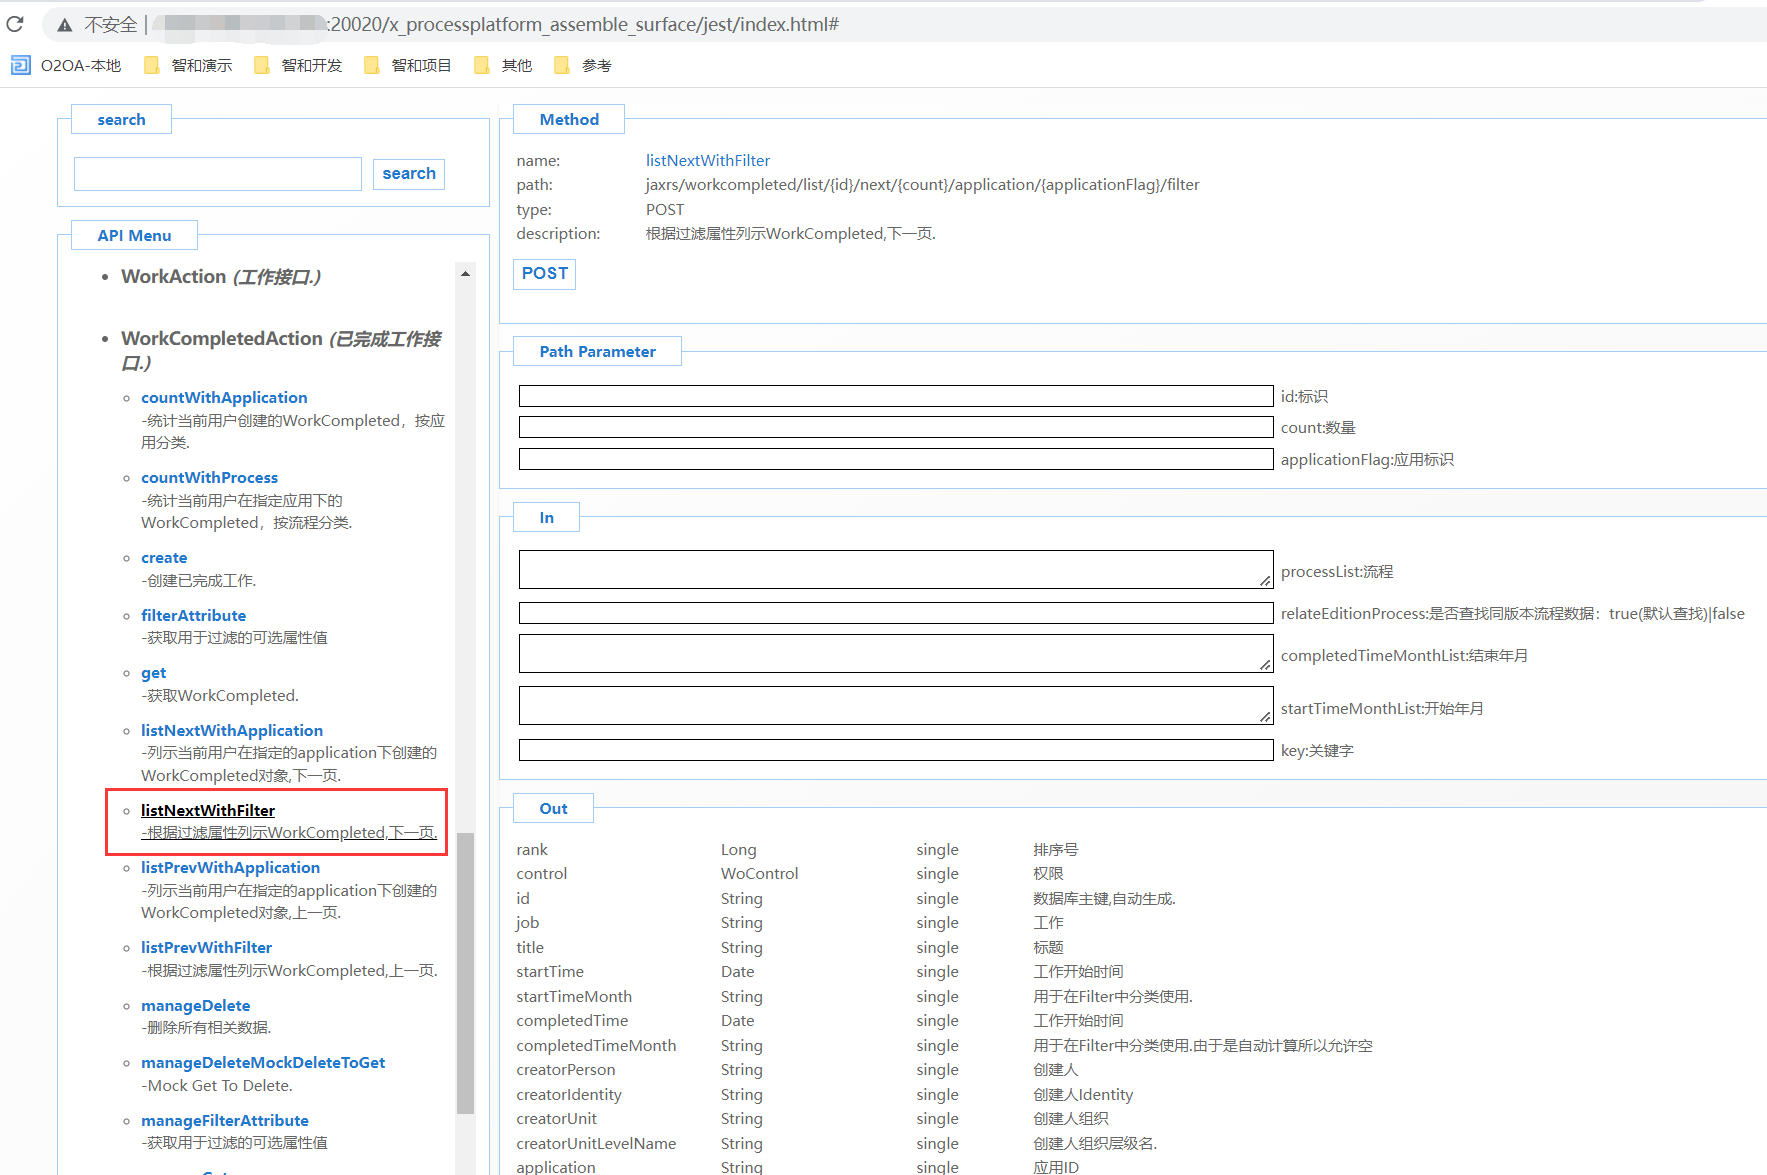Image resolution: width=1767 pixels, height=1175 pixels.
Task: Click the API menu scroll-up arrow
Action: pos(465,274)
